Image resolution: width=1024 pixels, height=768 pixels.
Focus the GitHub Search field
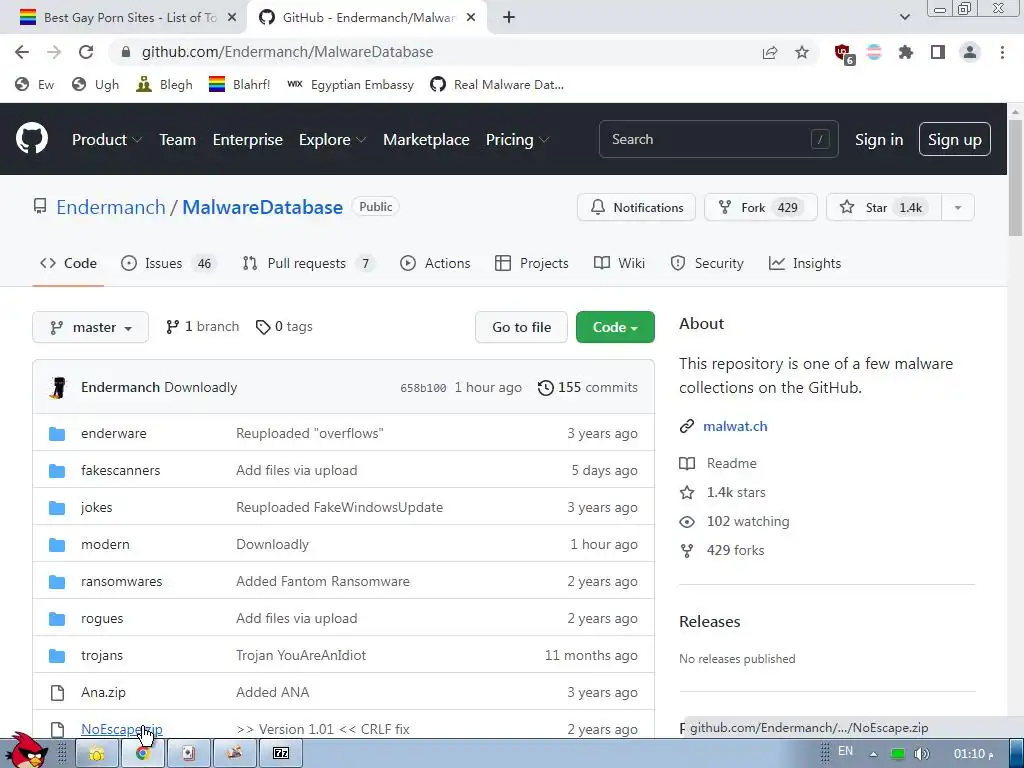[718, 139]
